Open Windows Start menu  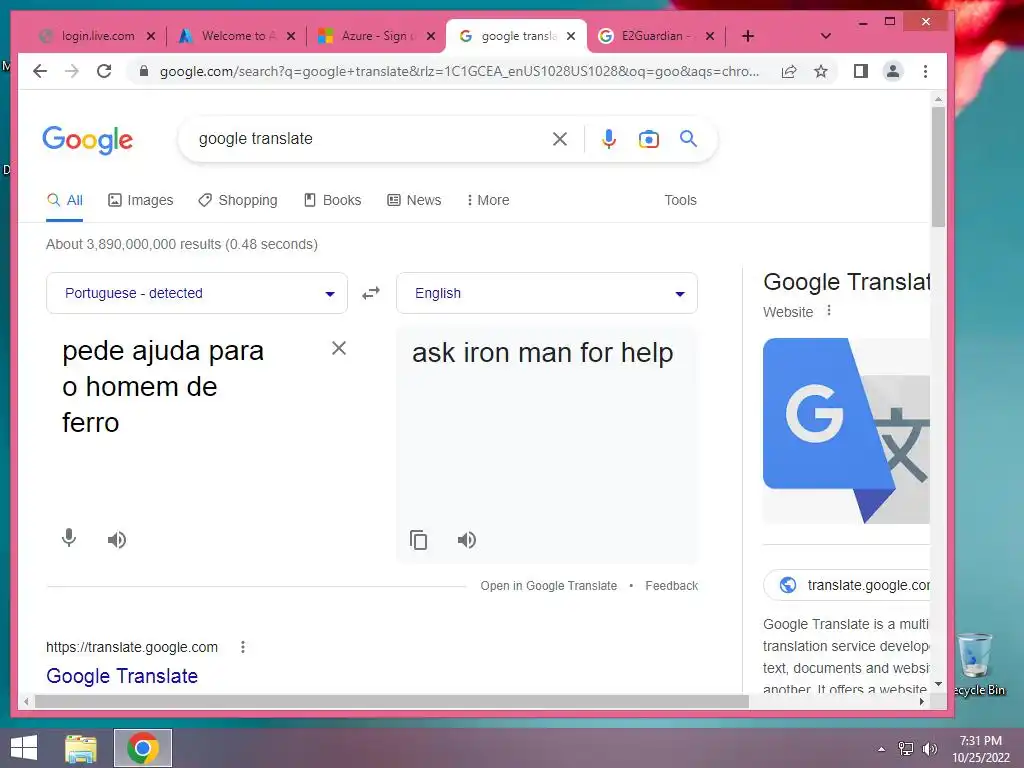[x=24, y=748]
